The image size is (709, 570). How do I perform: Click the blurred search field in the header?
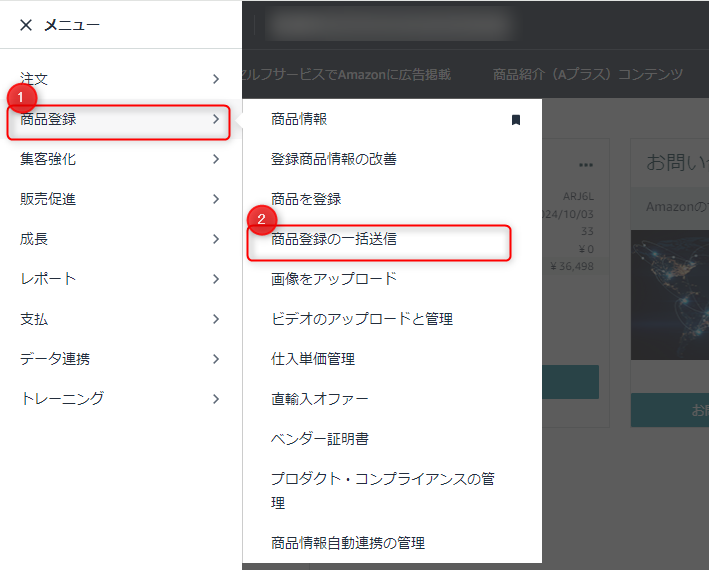tap(390, 24)
